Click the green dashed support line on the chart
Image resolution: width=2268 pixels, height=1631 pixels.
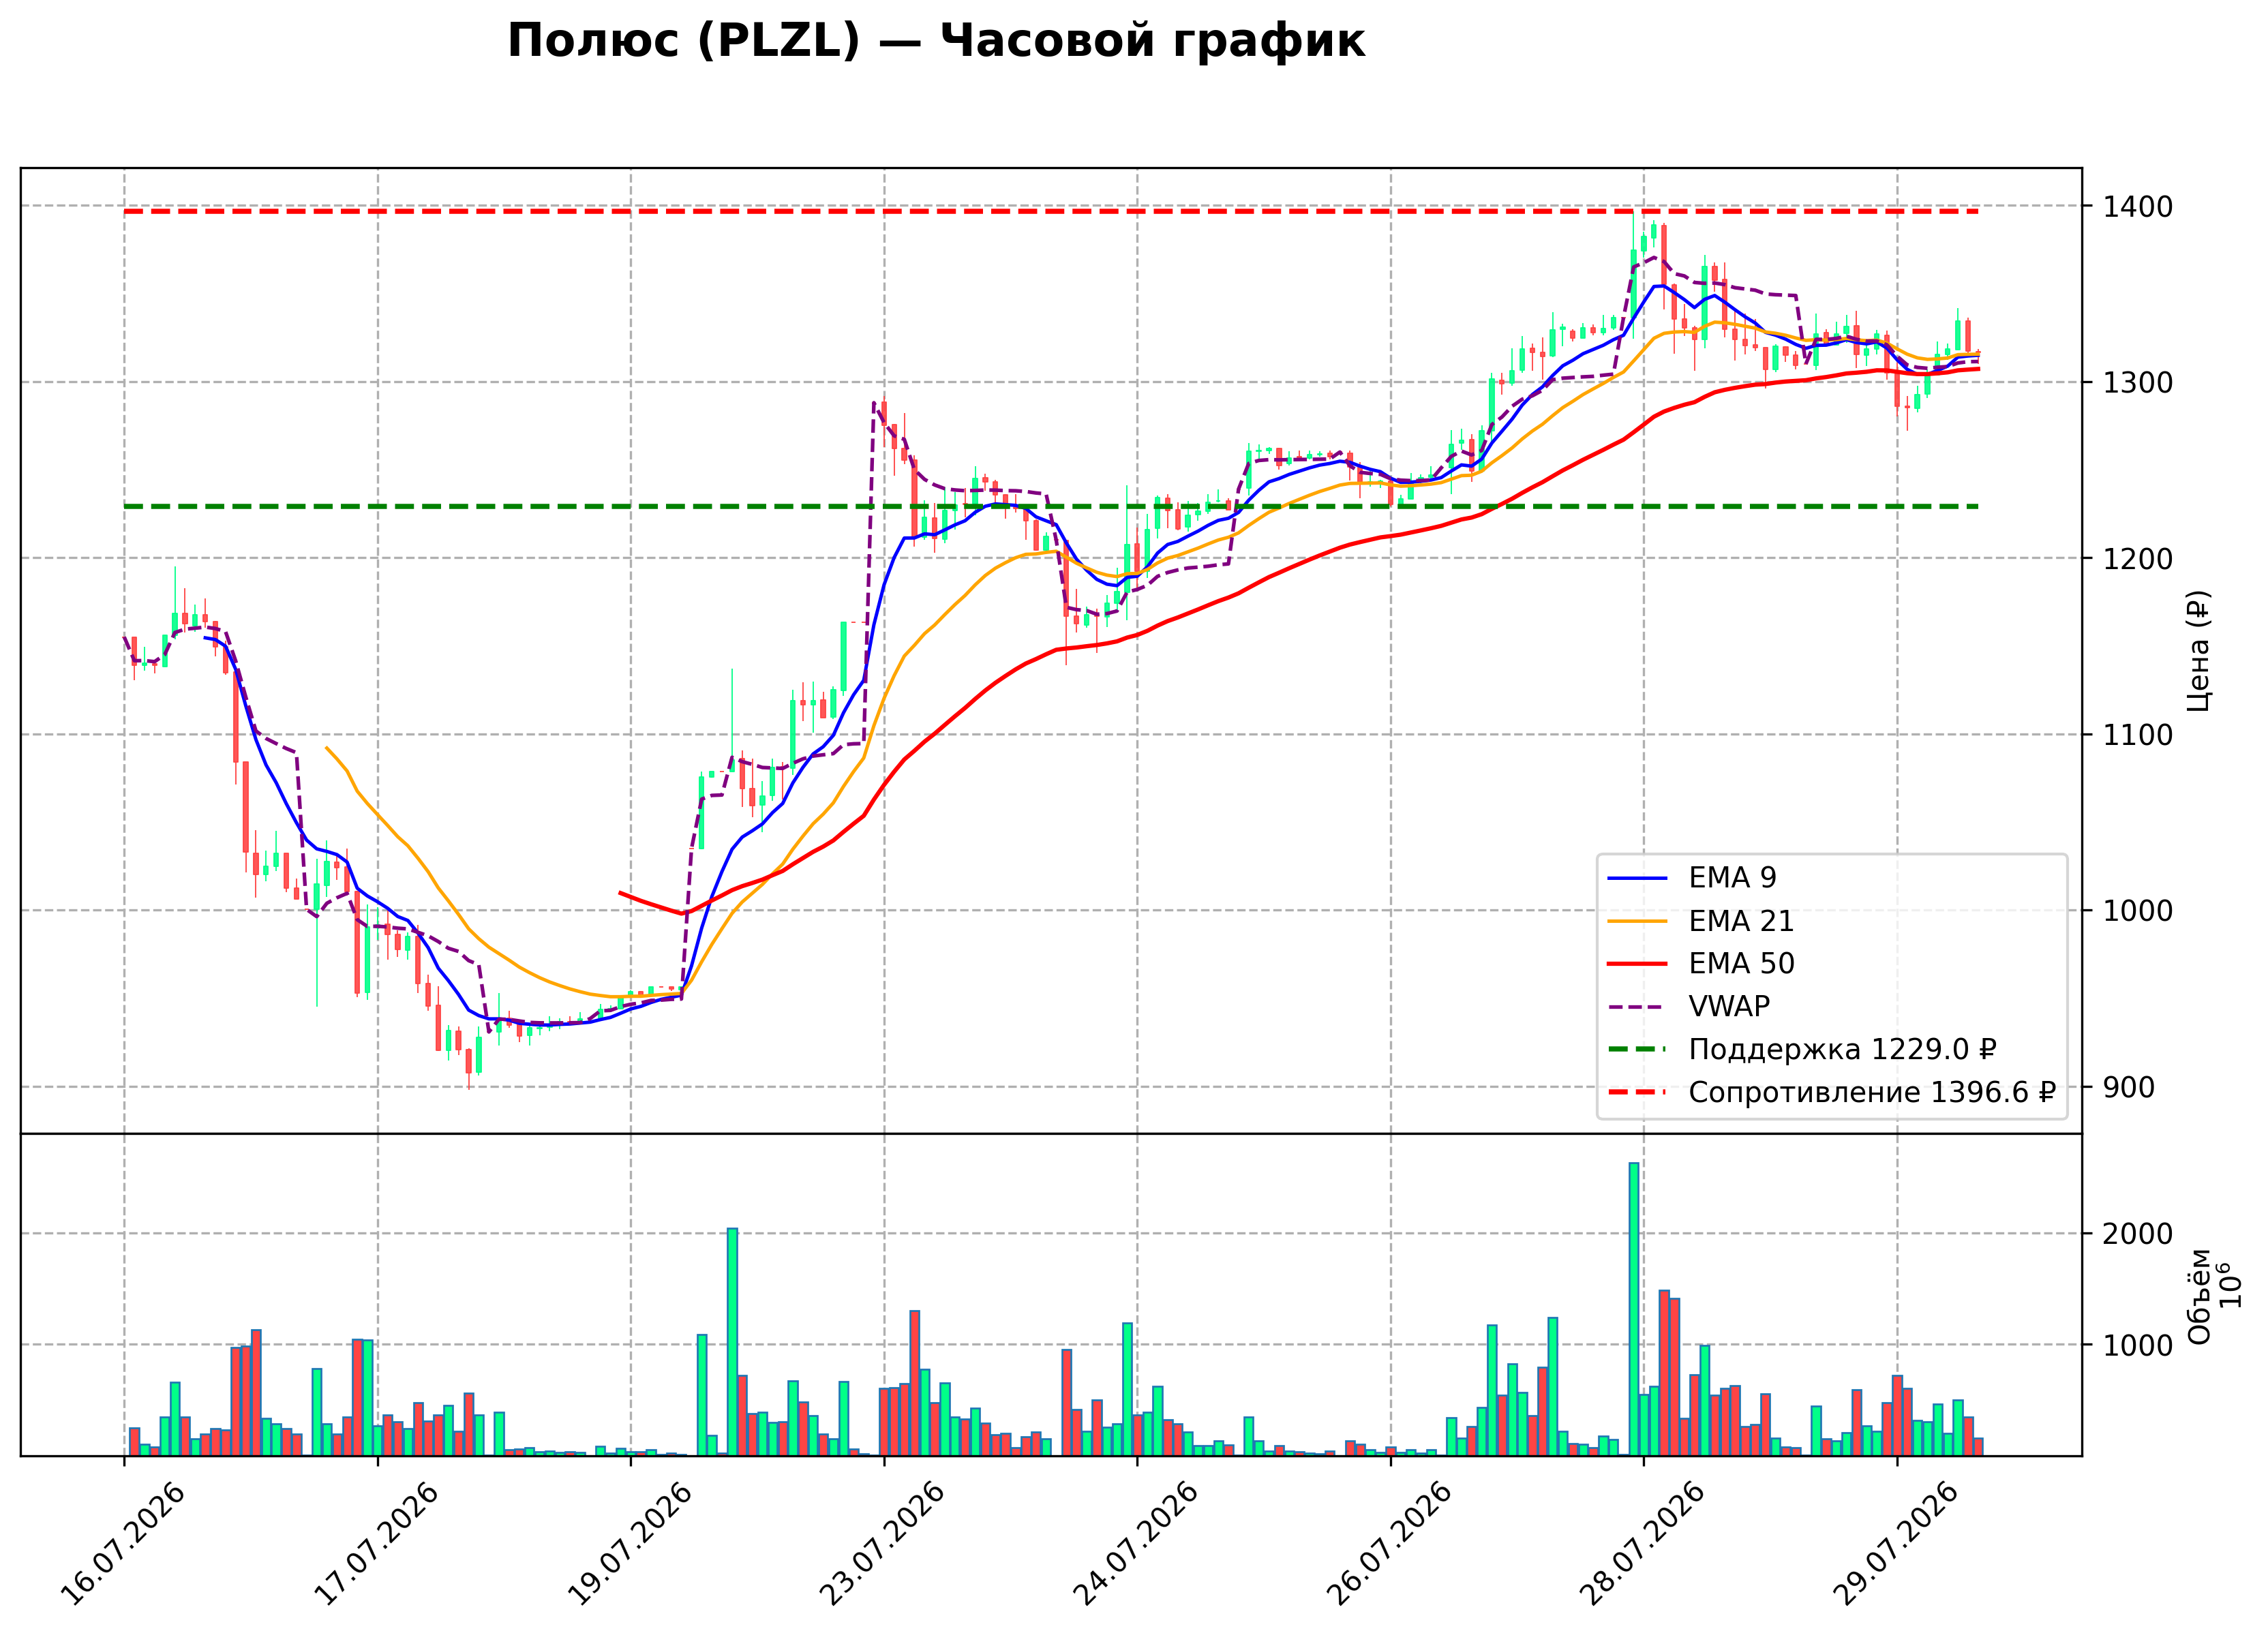pyautogui.click(x=1051, y=507)
